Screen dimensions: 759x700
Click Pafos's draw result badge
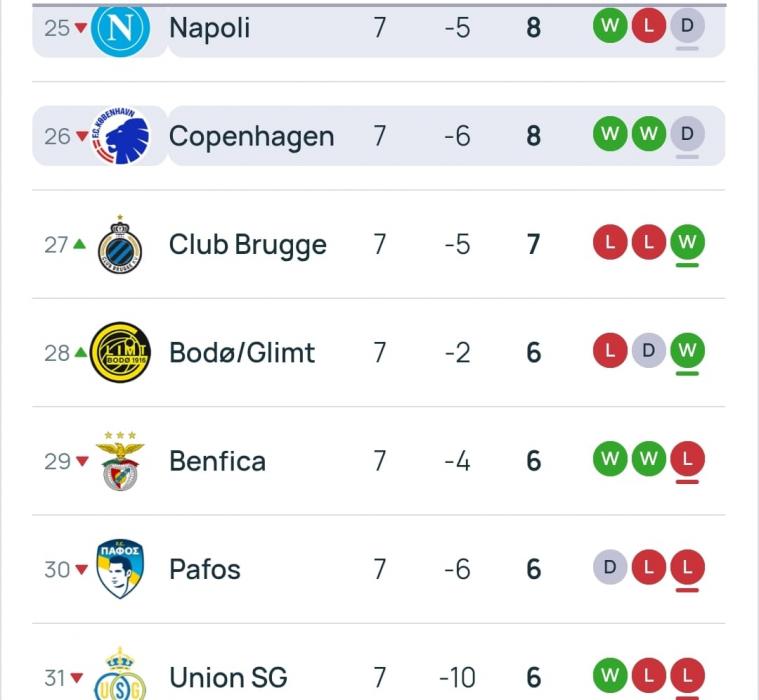pos(610,568)
